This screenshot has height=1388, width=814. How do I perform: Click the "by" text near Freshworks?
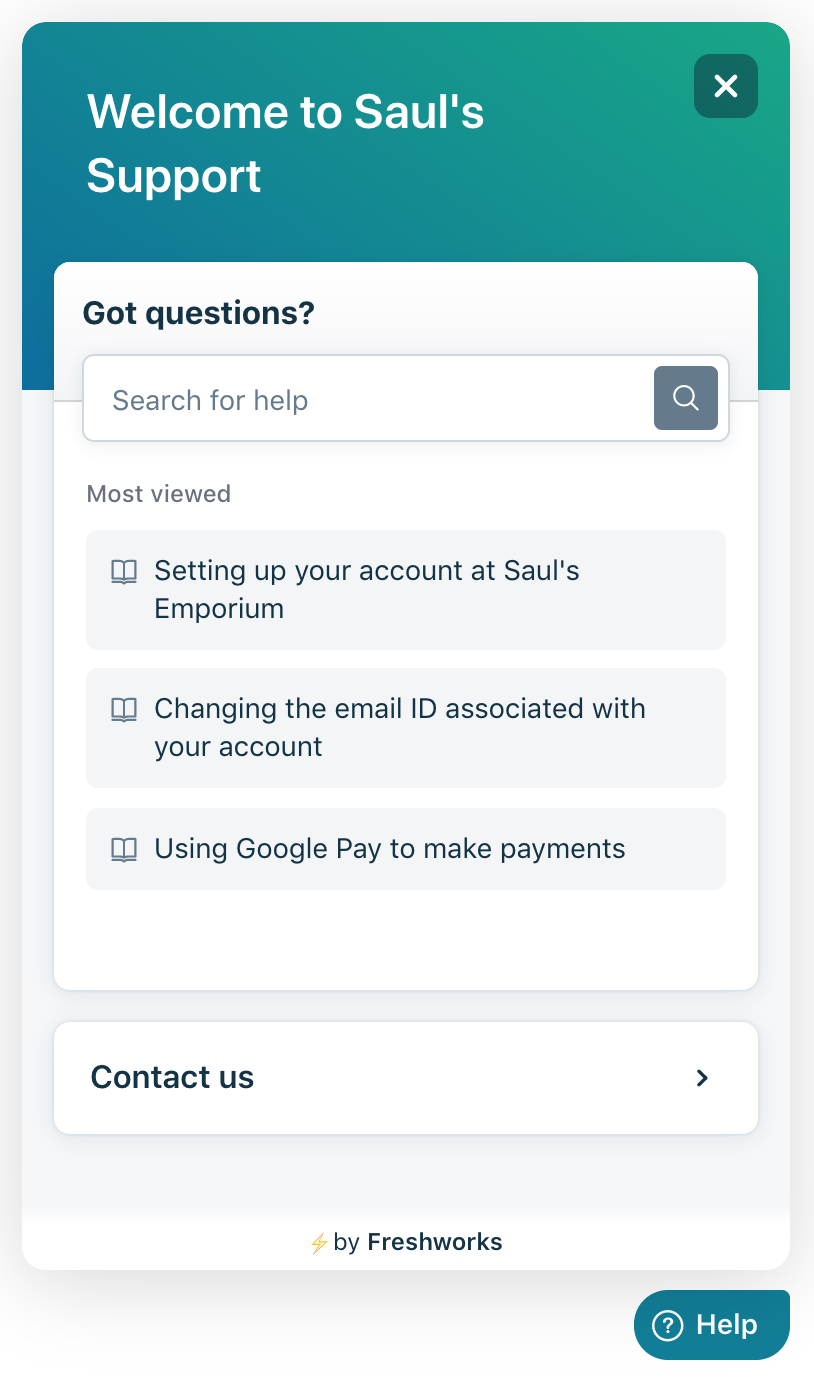[346, 1242]
